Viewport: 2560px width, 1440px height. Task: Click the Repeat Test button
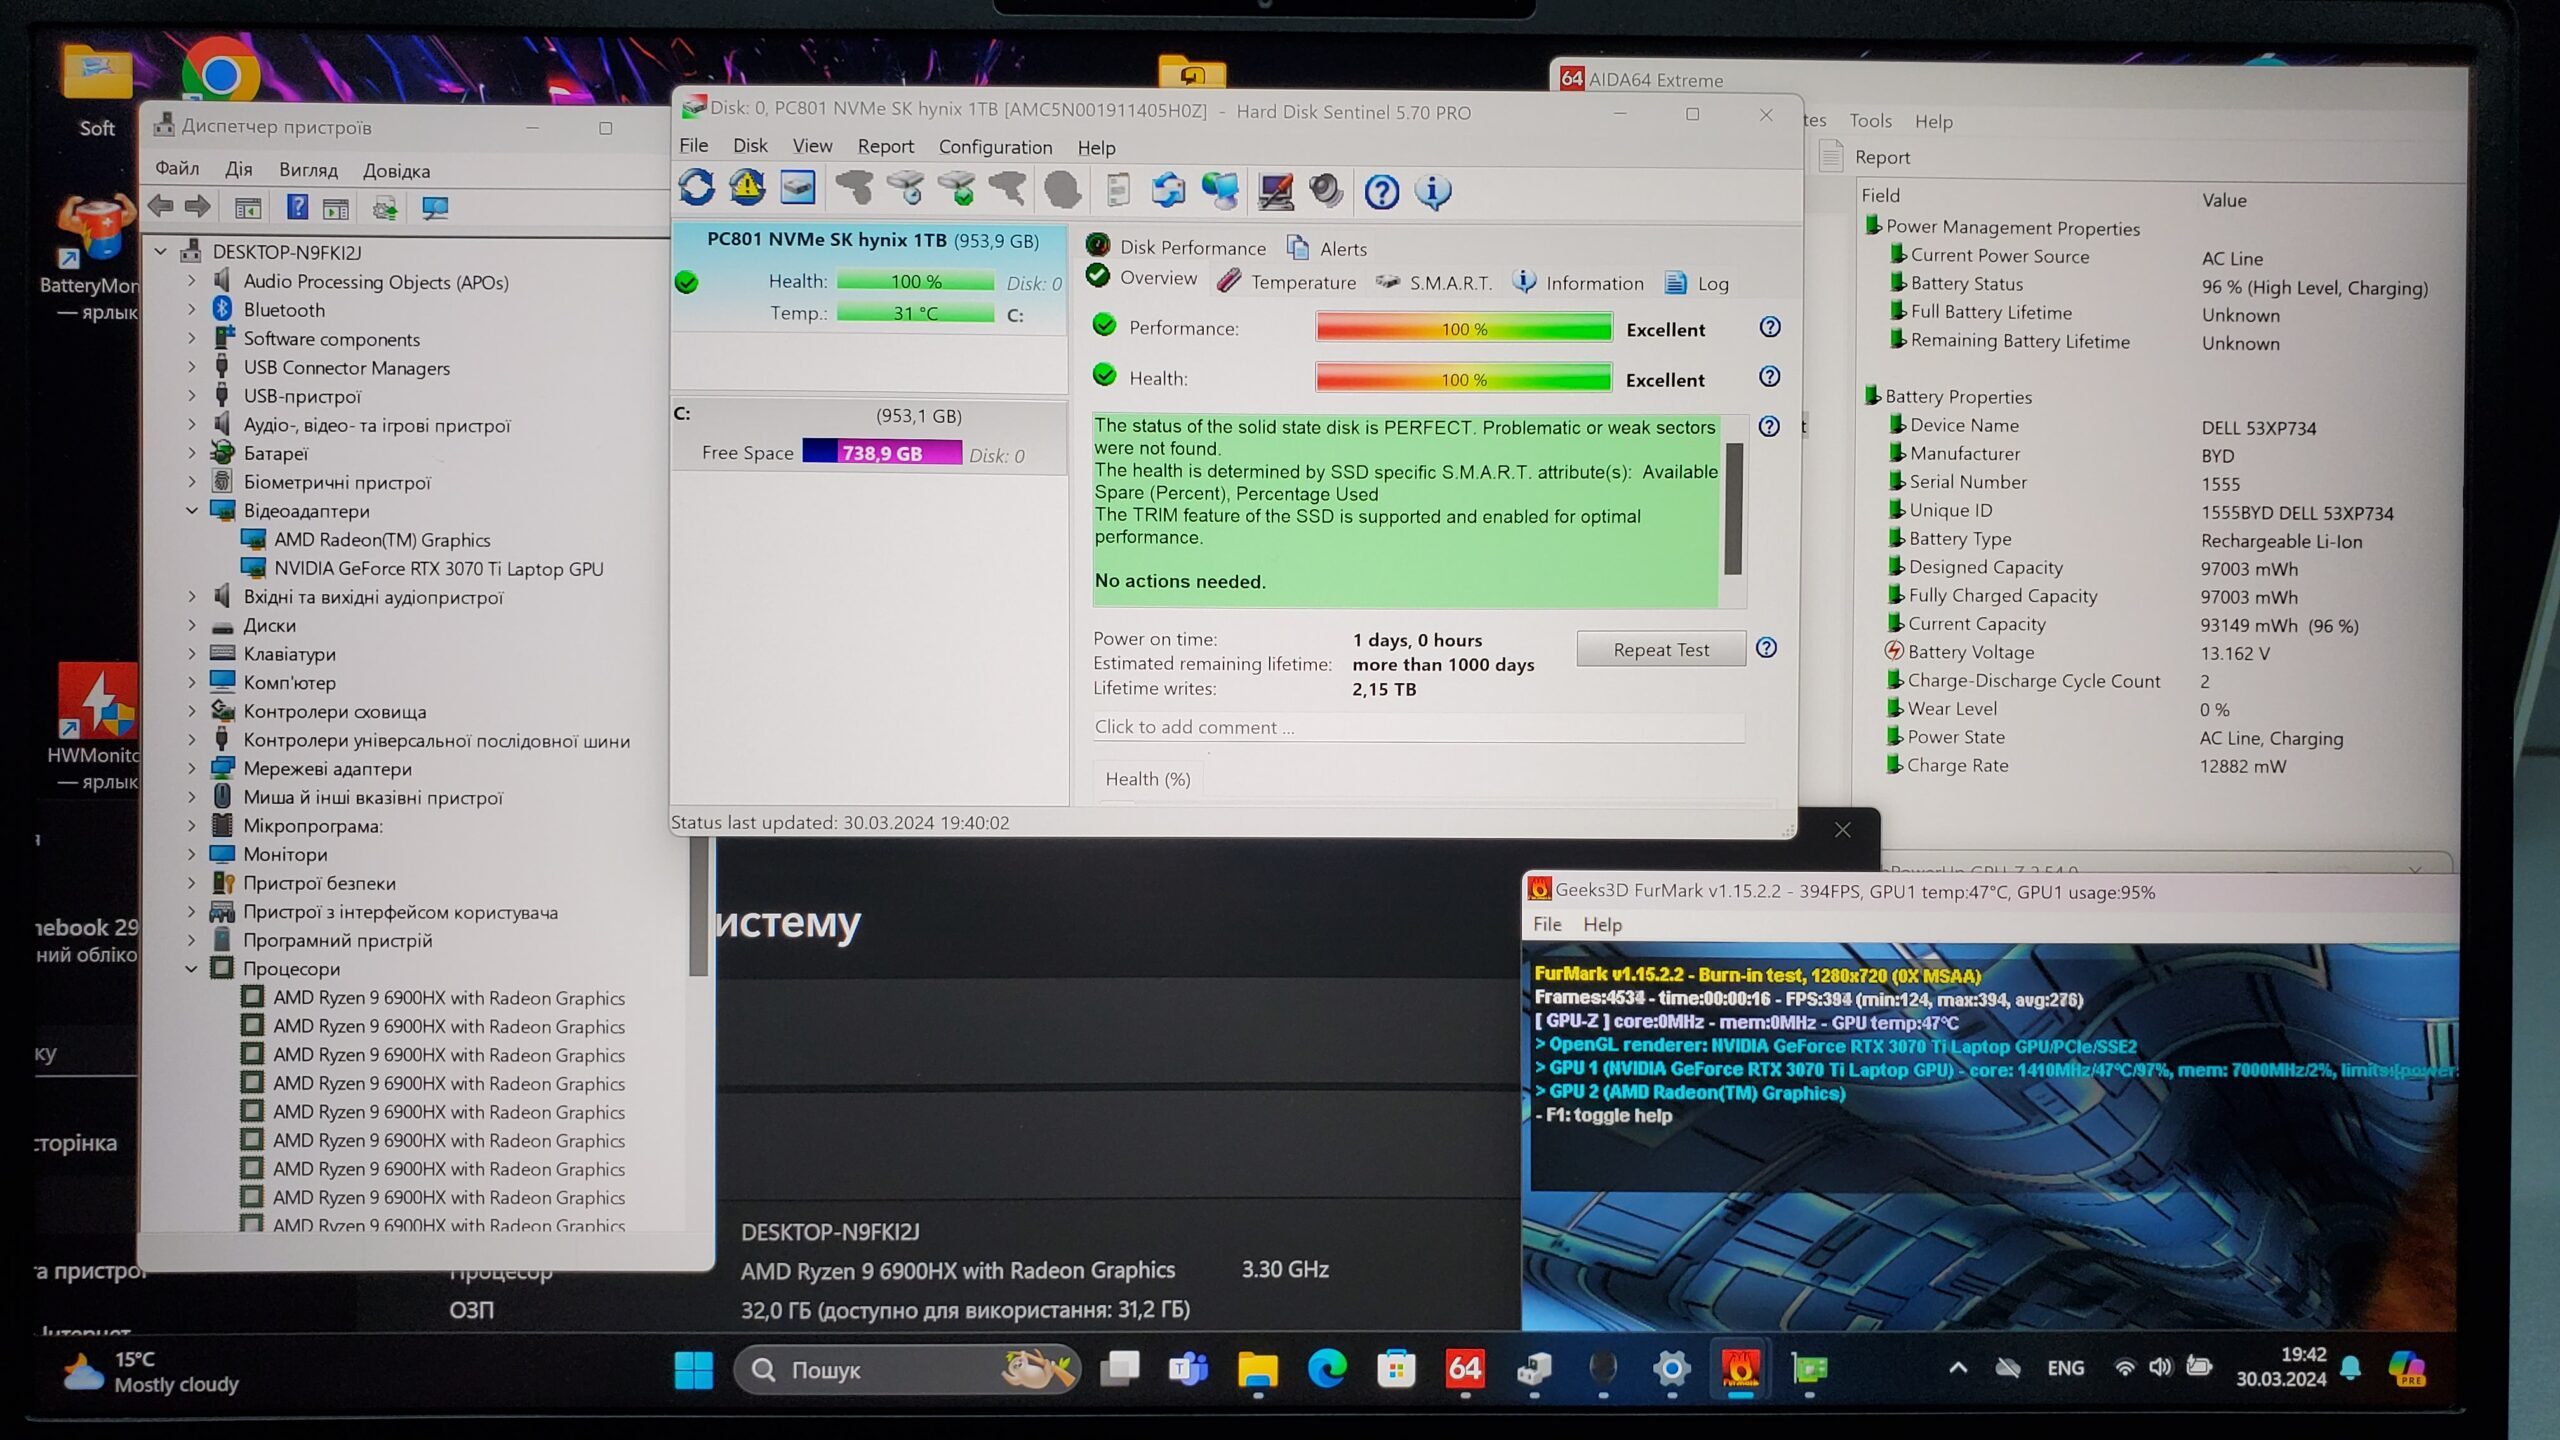click(1660, 649)
